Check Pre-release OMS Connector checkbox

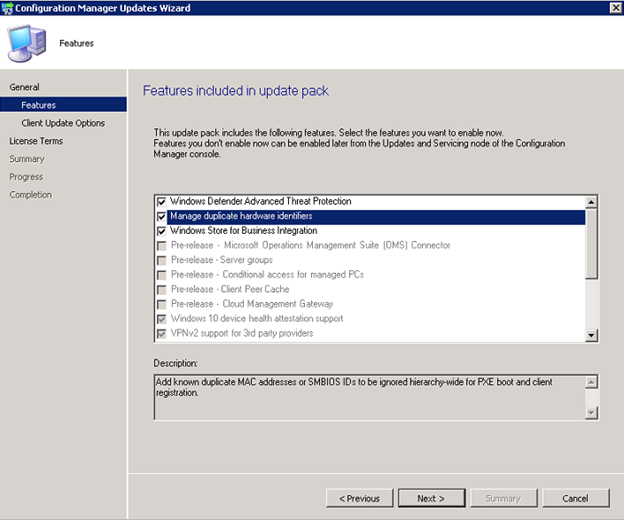tap(161, 246)
